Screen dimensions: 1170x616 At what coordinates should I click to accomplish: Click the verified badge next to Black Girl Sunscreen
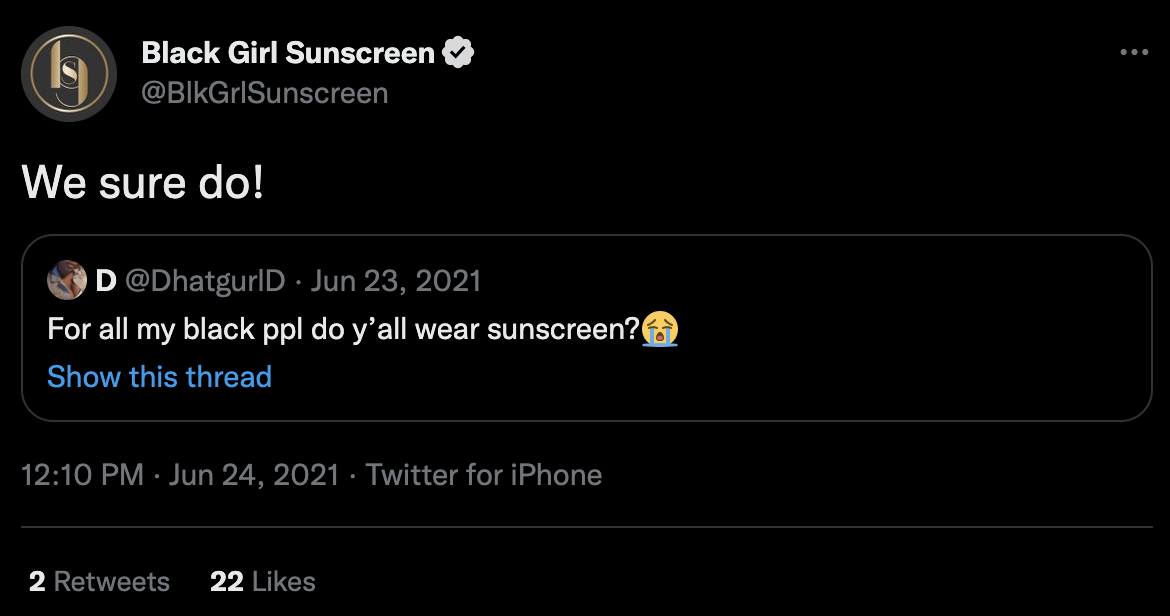pyautogui.click(x=458, y=53)
